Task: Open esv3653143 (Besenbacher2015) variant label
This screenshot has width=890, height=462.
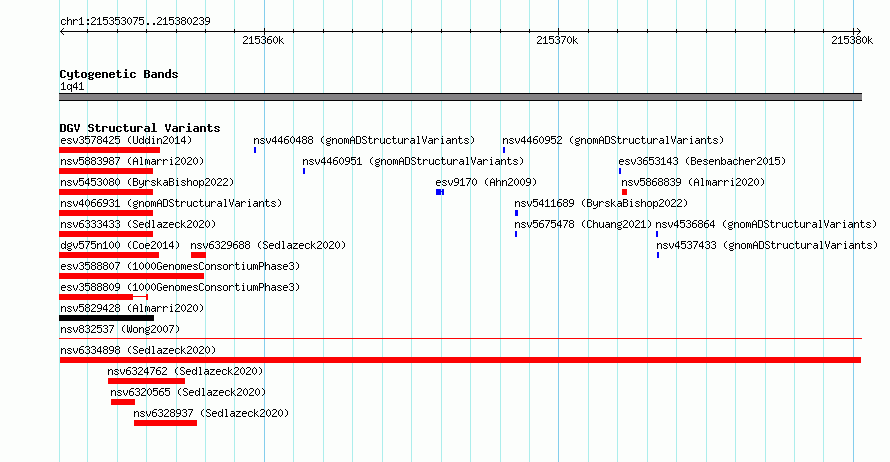Action: [x=702, y=161]
